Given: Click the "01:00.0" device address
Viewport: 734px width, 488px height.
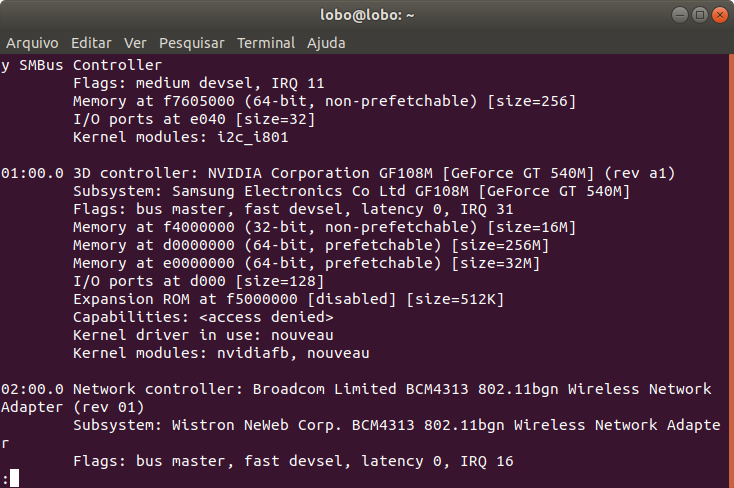Looking at the screenshot, I should [32, 173].
